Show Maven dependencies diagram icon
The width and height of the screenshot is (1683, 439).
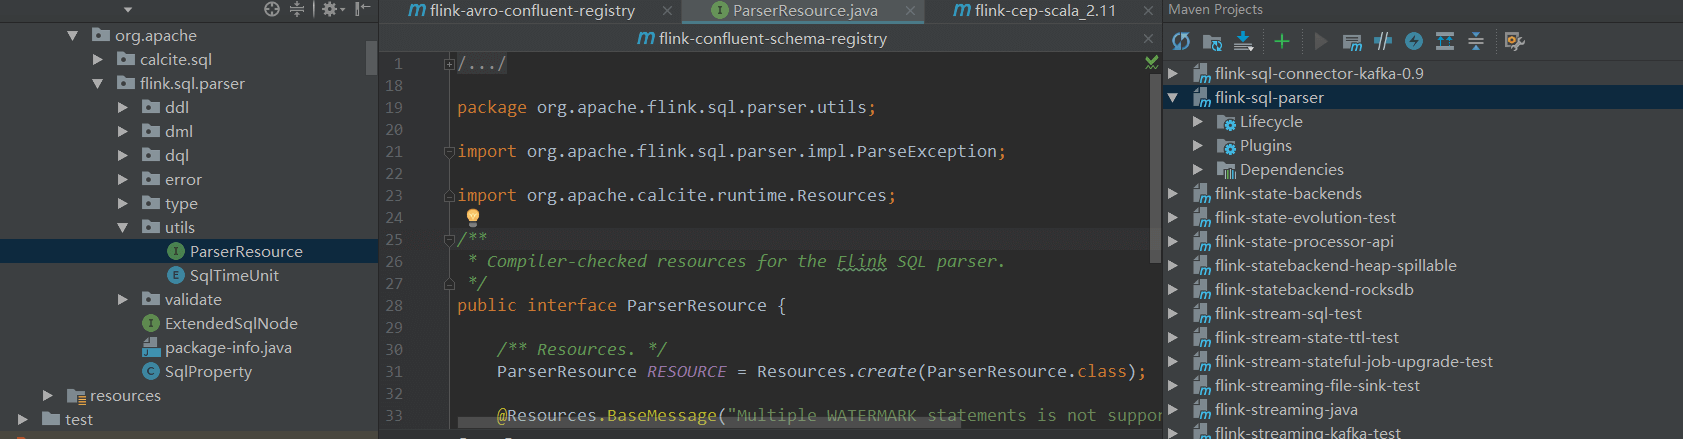(x=1445, y=41)
